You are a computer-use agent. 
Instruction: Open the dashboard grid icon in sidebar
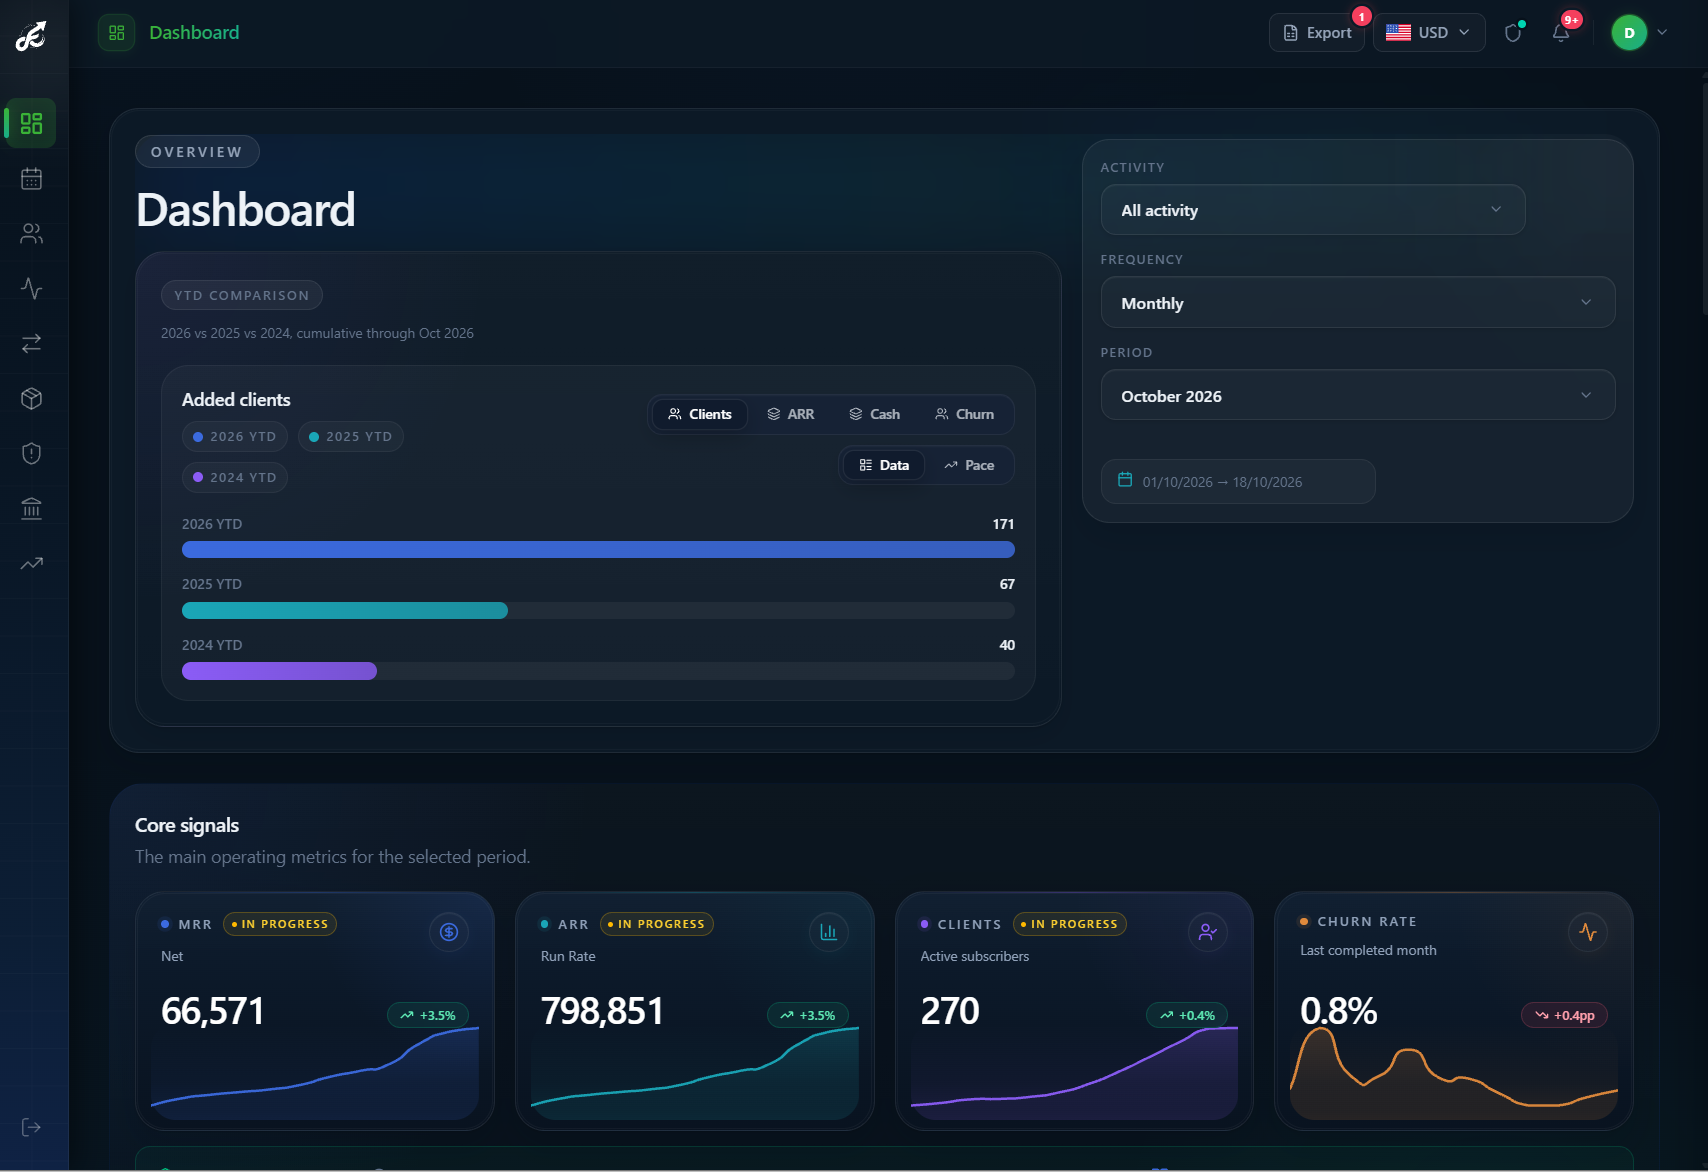point(31,123)
